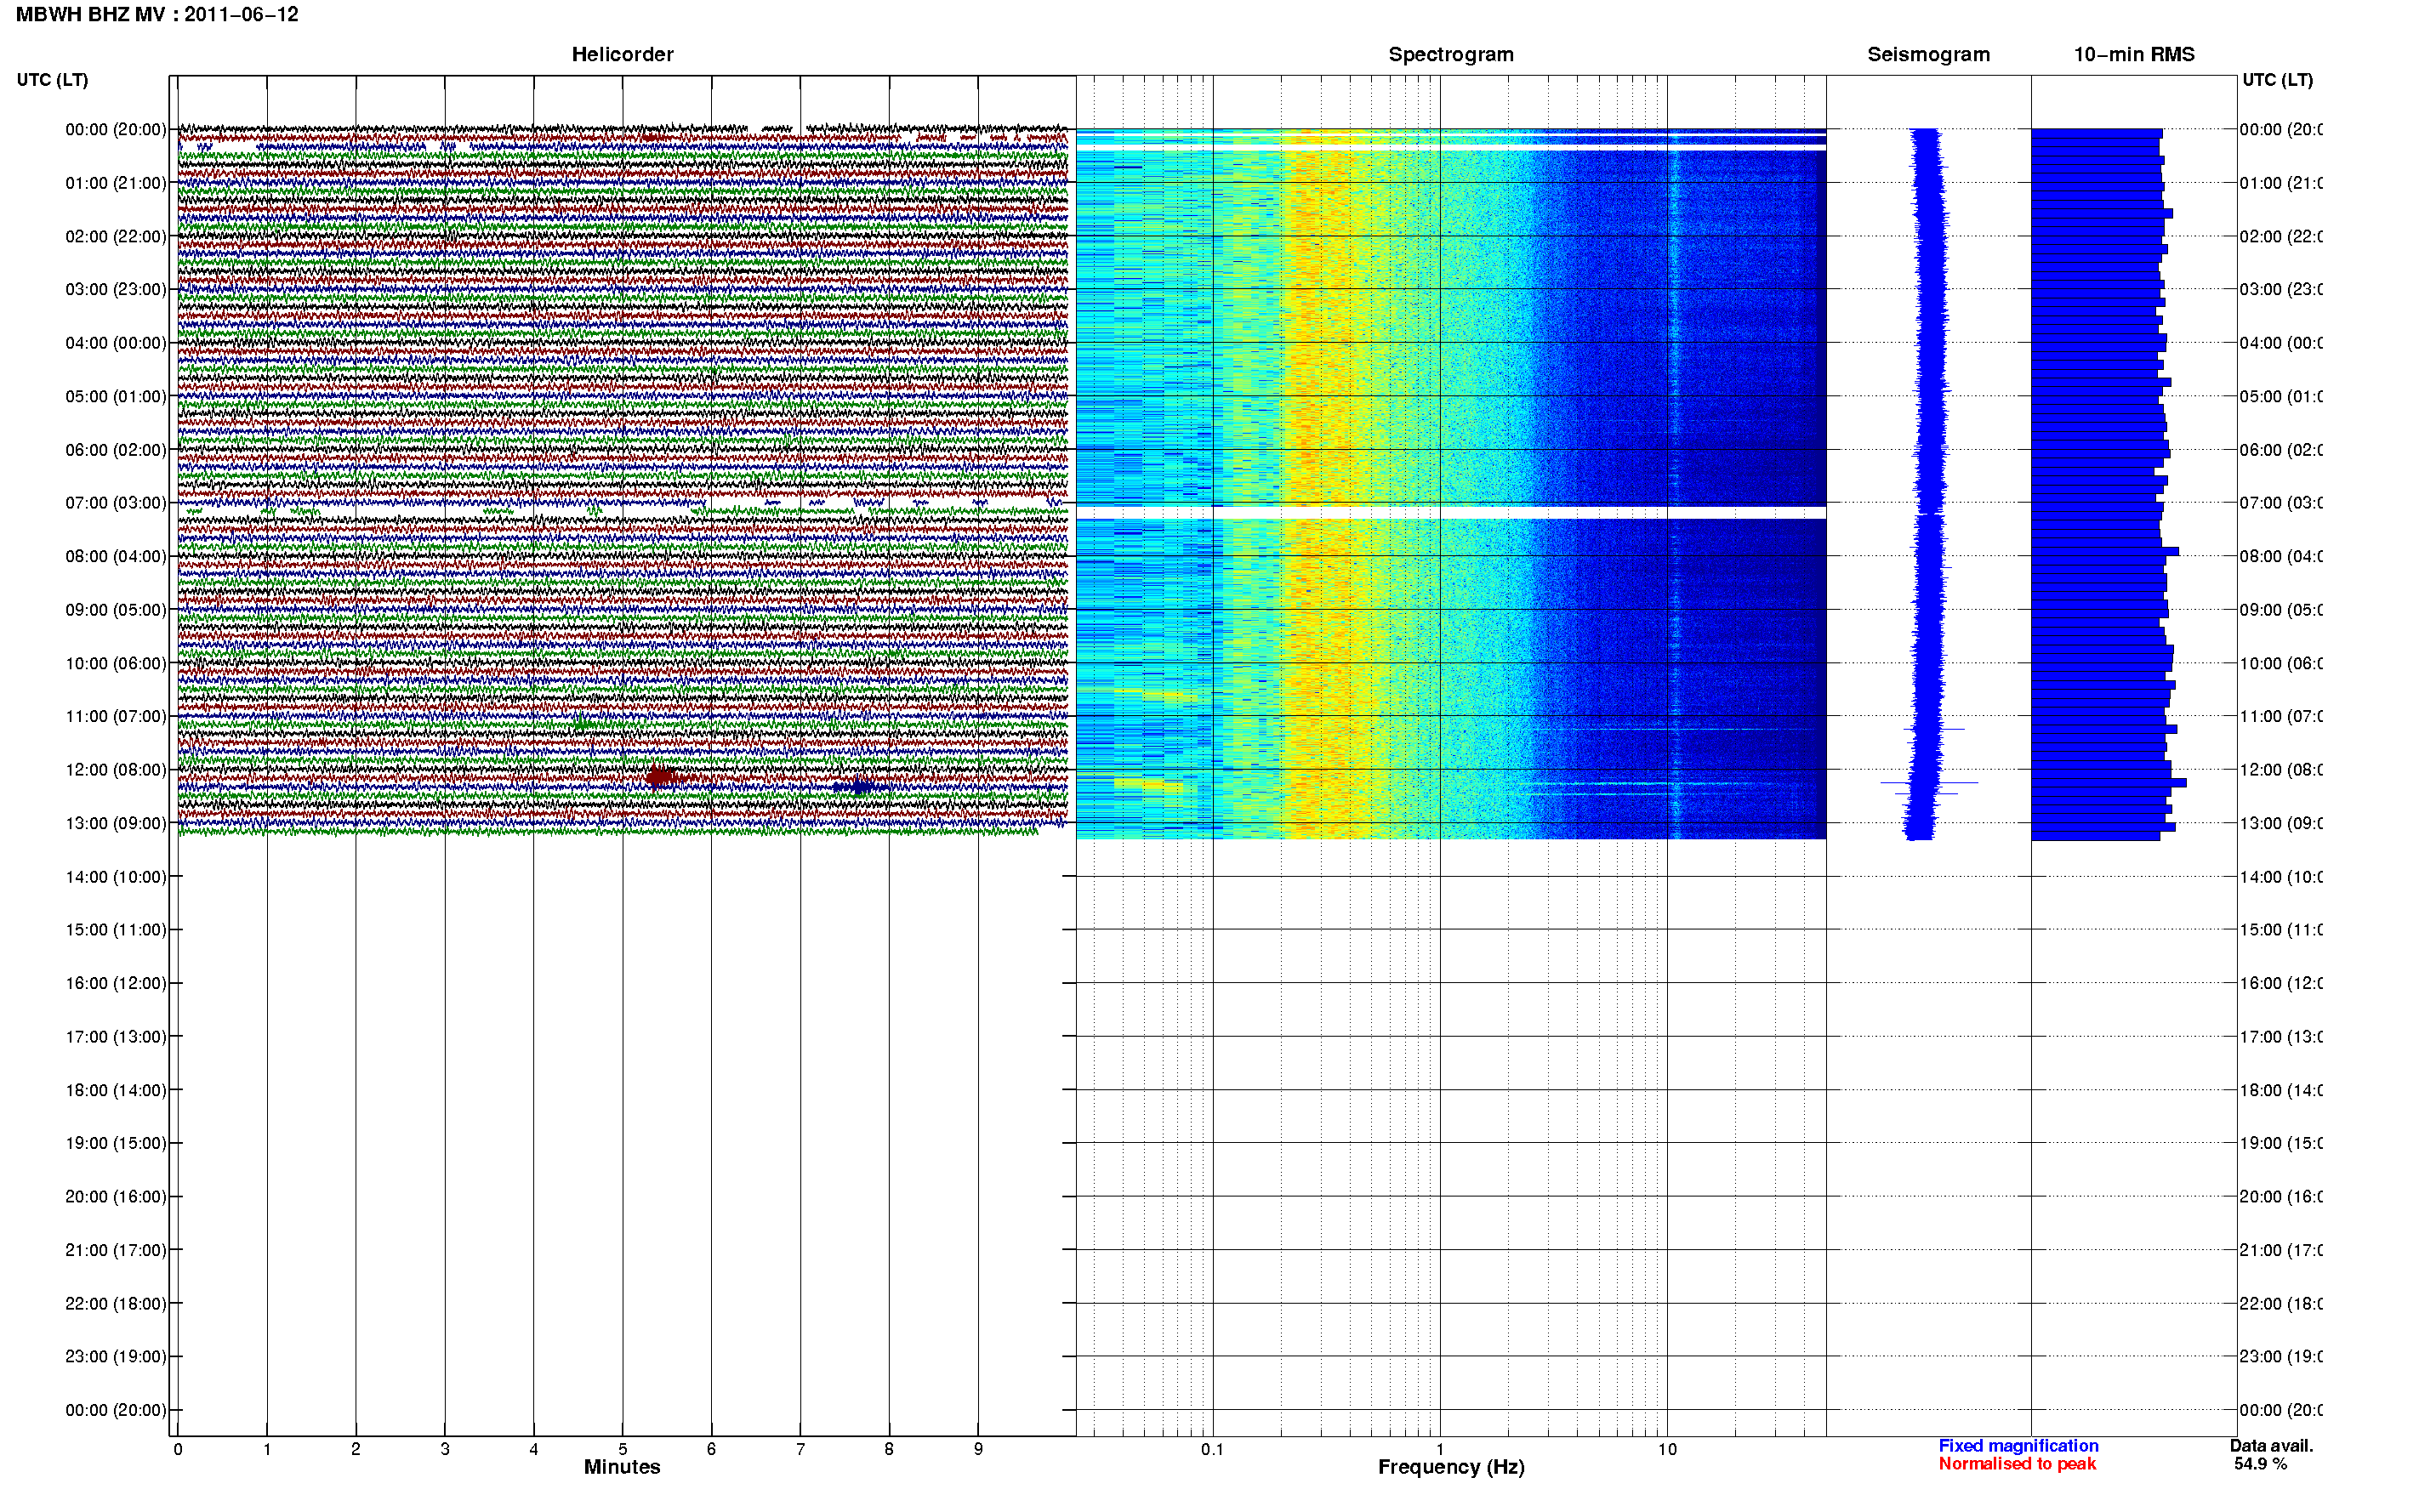Click the left 03:00 (23:00) time label

(x=115, y=289)
